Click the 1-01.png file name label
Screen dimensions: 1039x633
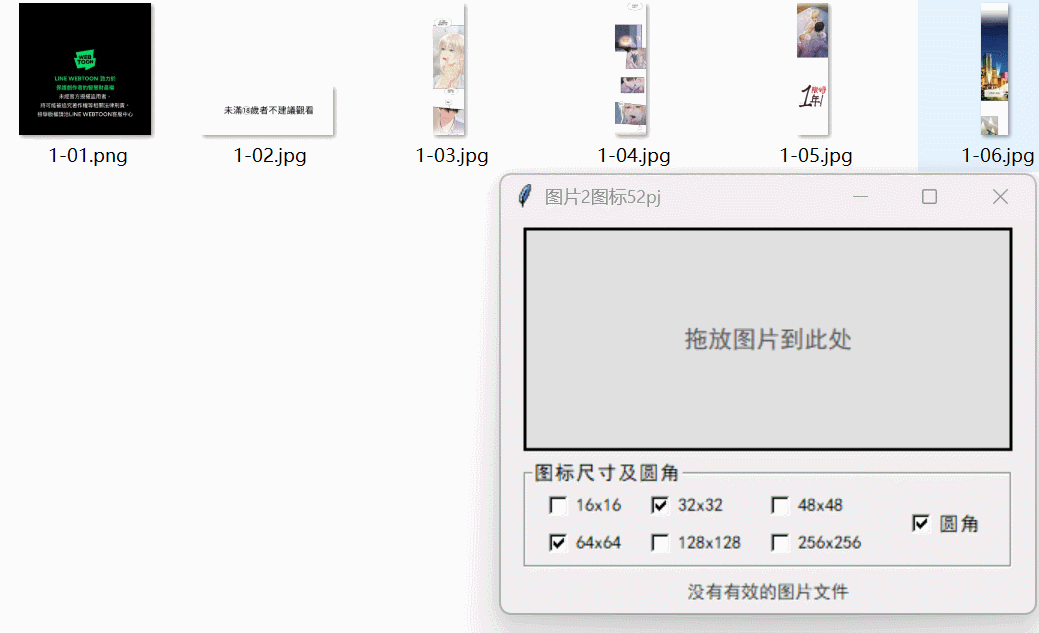click(x=87, y=156)
